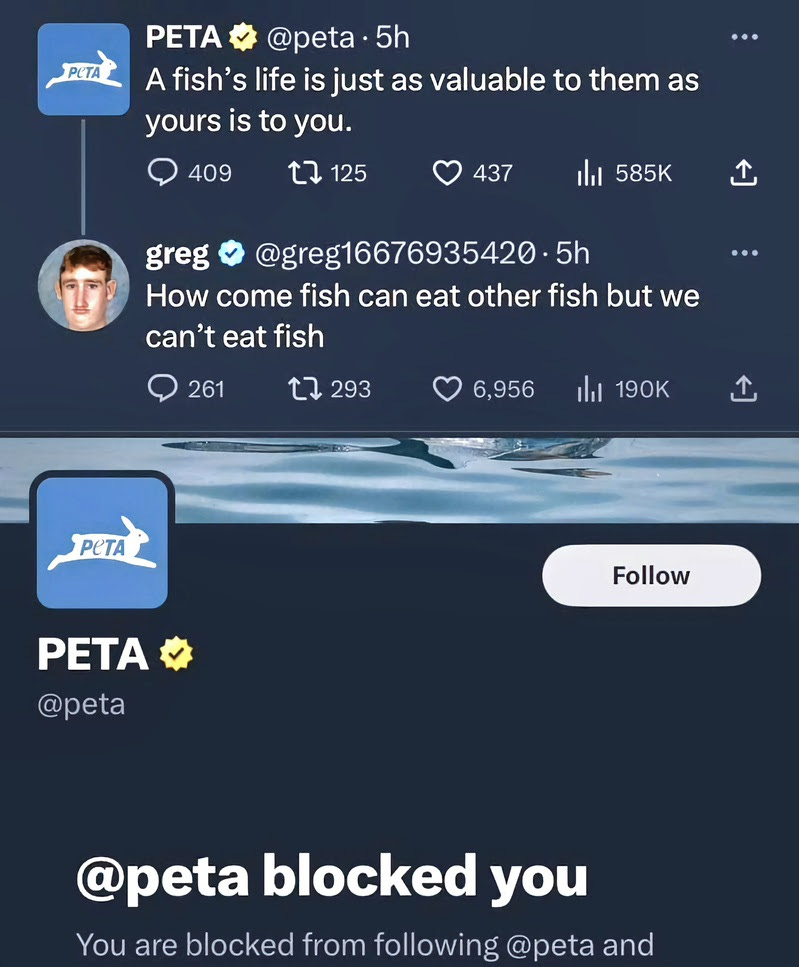This screenshot has height=967, width=799.
Task: Share PETA's tweet via share icon
Action: [x=744, y=173]
